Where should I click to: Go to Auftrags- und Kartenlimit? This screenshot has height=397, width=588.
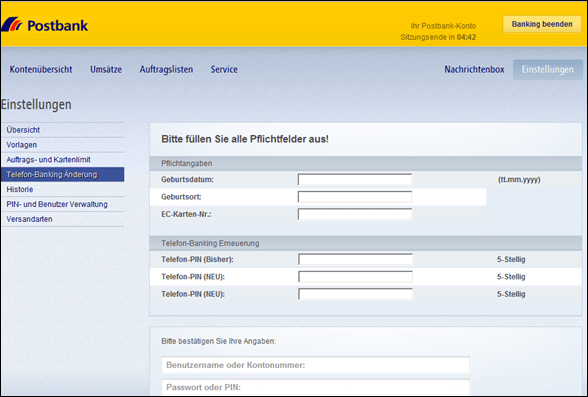63,160
